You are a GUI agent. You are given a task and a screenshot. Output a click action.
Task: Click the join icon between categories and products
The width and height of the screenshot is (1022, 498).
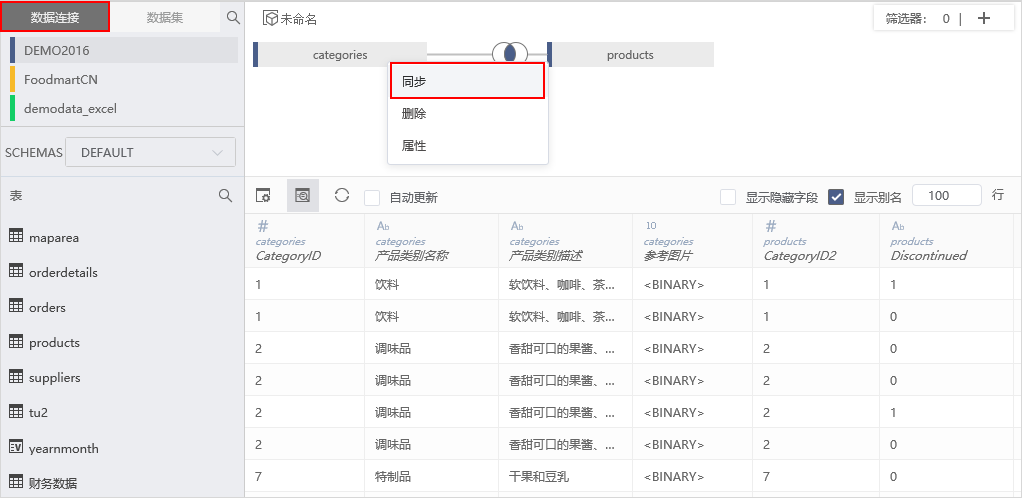(510, 54)
